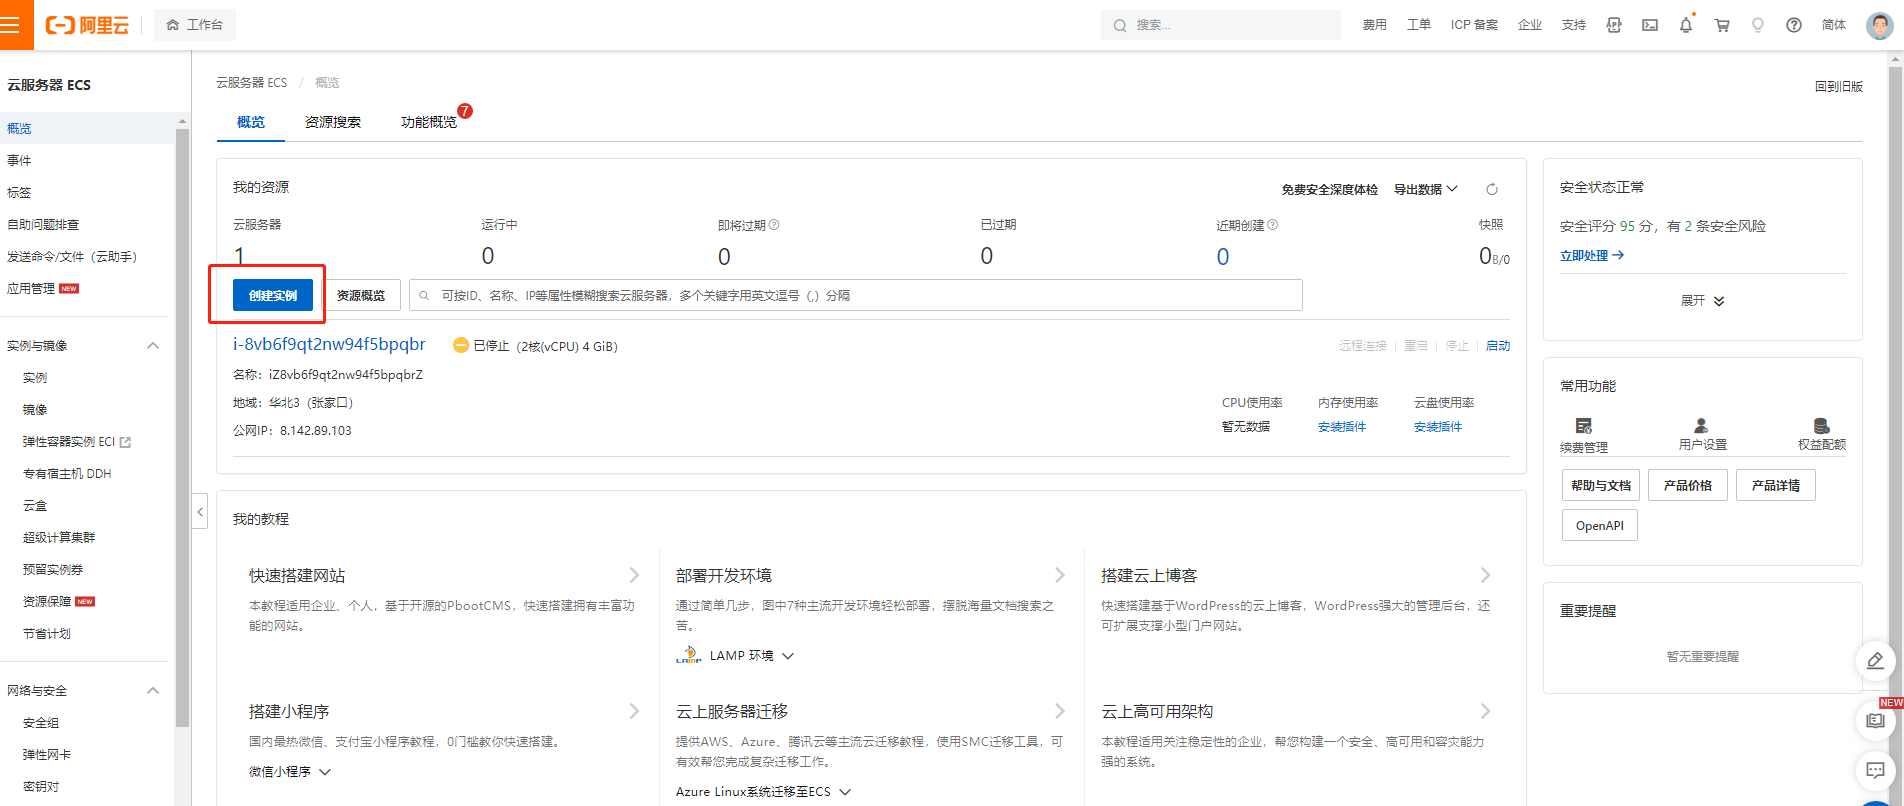Open the shopping cart
Image resolution: width=1904 pixels, height=806 pixels.
[x=1722, y=25]
